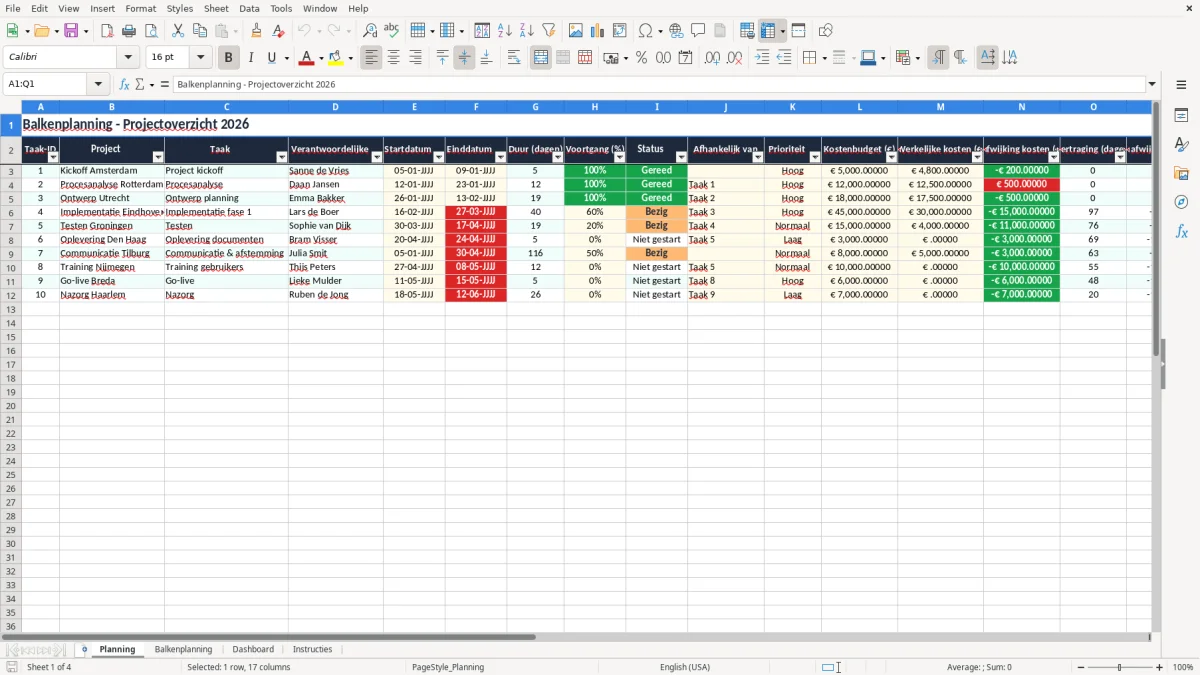Viewport: 1200px width, 675px height.
Task: Click the Sort dialog icon
Action: click(x=482, y=31)
